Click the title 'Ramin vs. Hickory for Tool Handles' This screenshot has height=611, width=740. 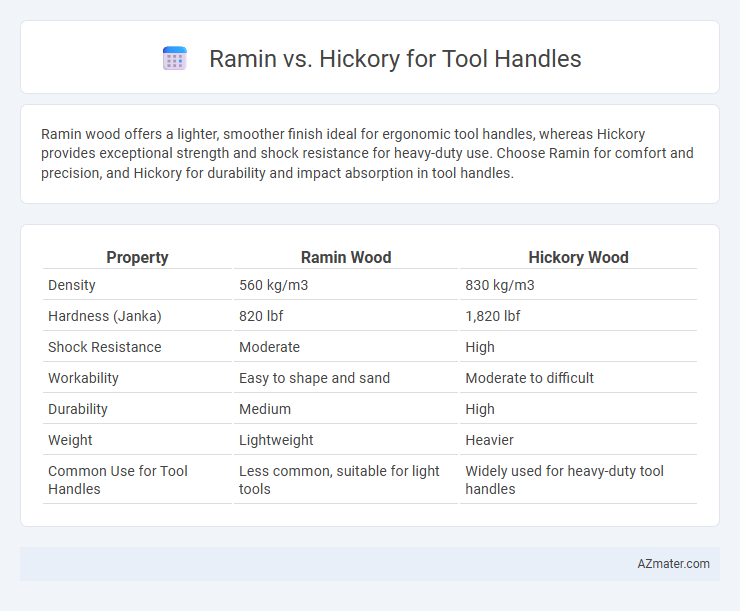(x=395, y=59)
